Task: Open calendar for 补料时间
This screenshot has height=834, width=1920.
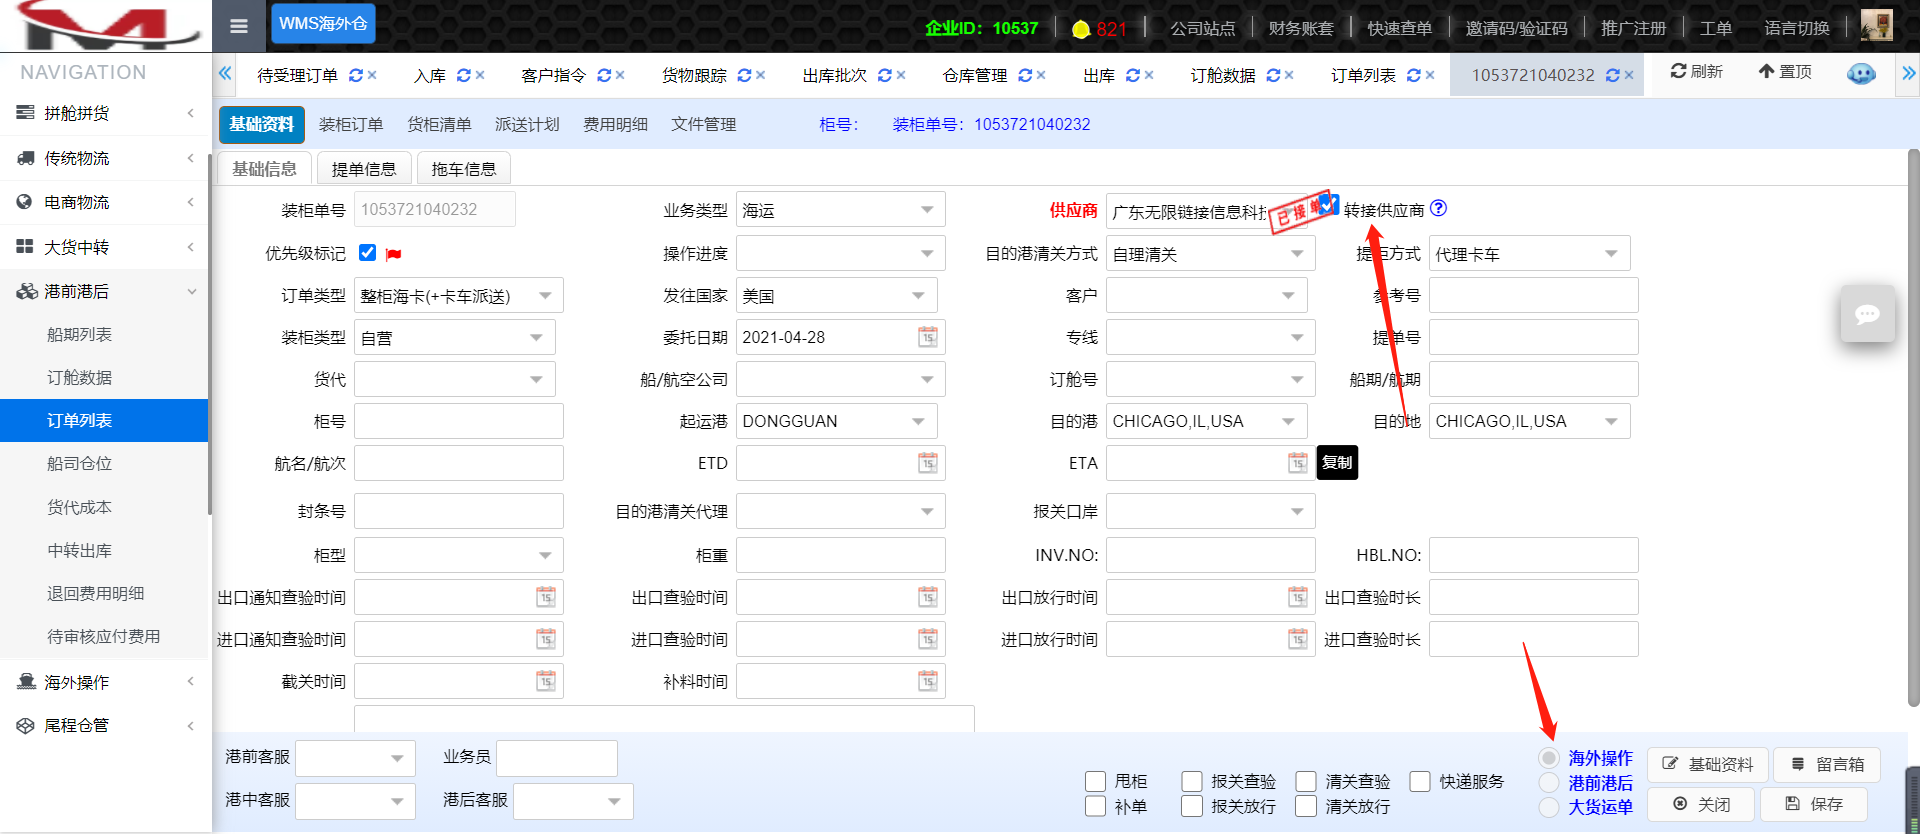Action: (928, 681)
